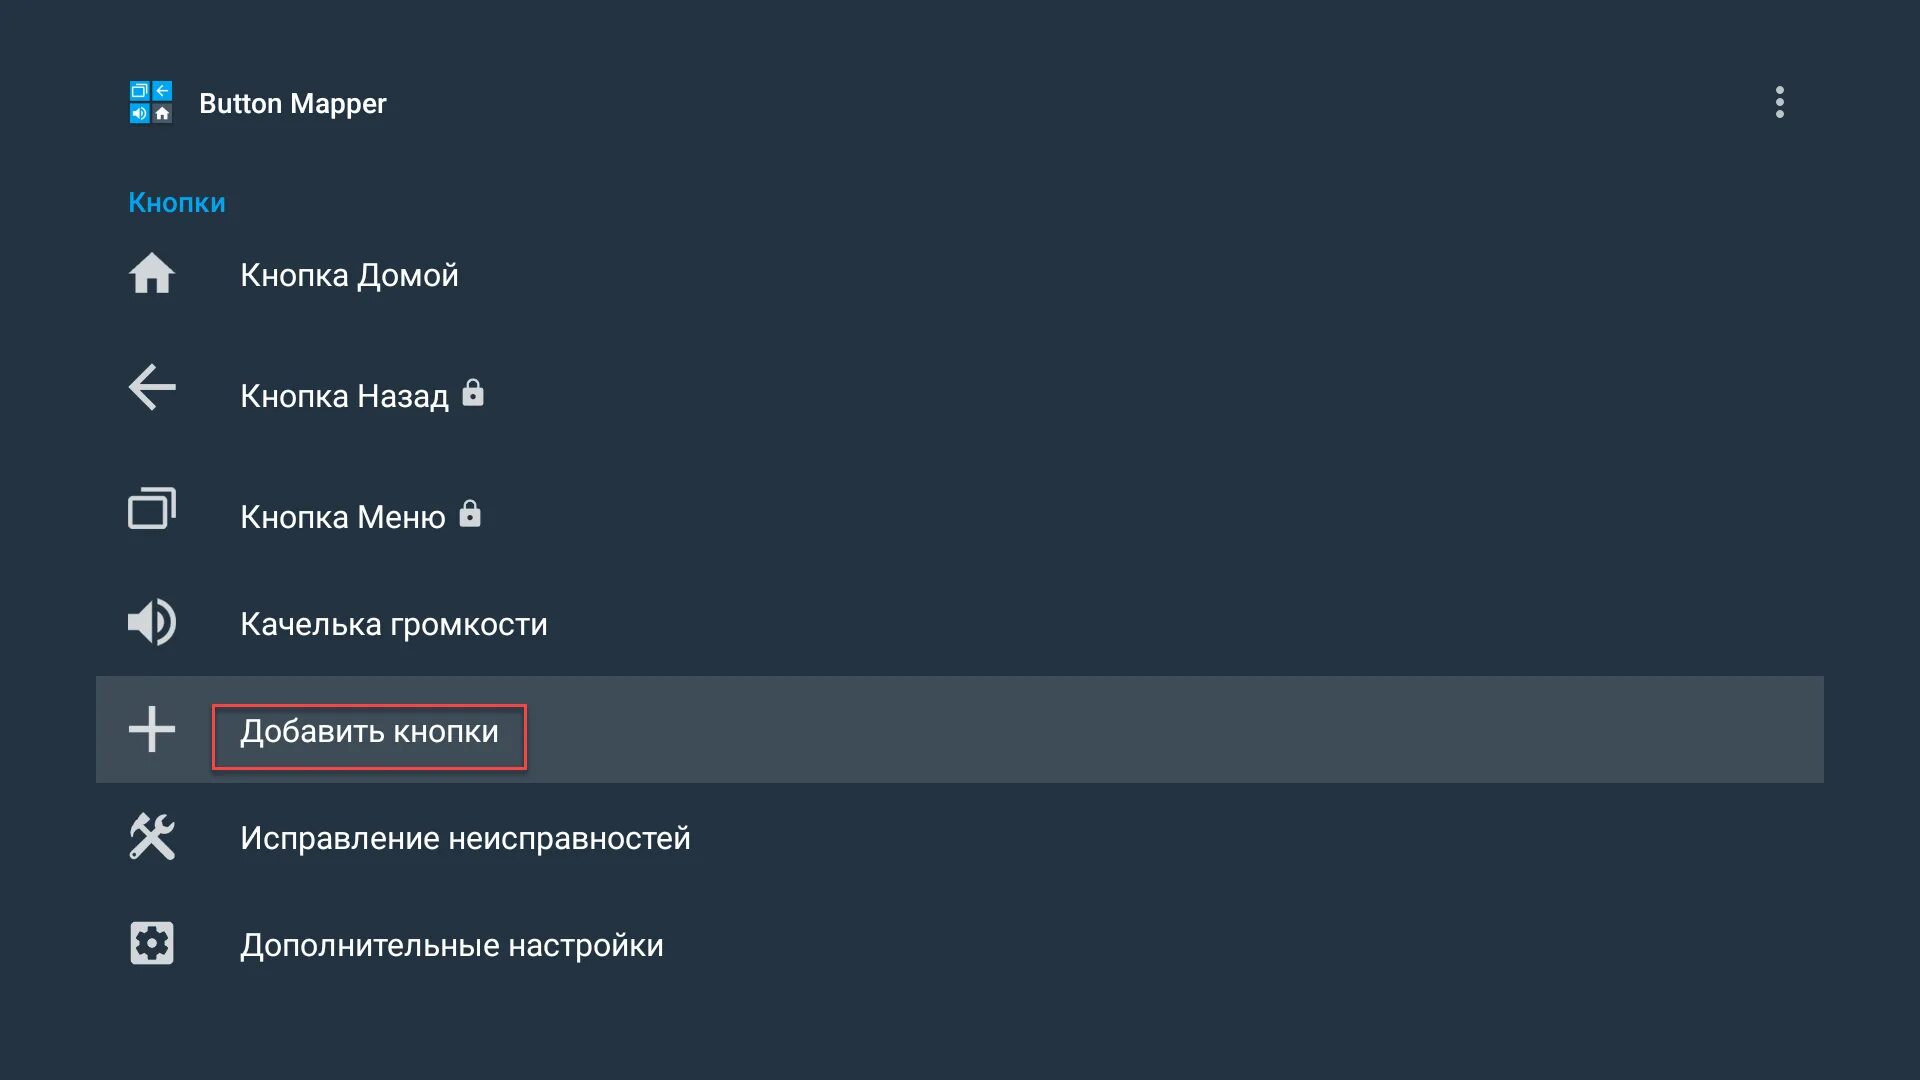This screenshot has height=1080, width=1920.
Task: Open Качелька громкости settings
Action: click(393, 624)
